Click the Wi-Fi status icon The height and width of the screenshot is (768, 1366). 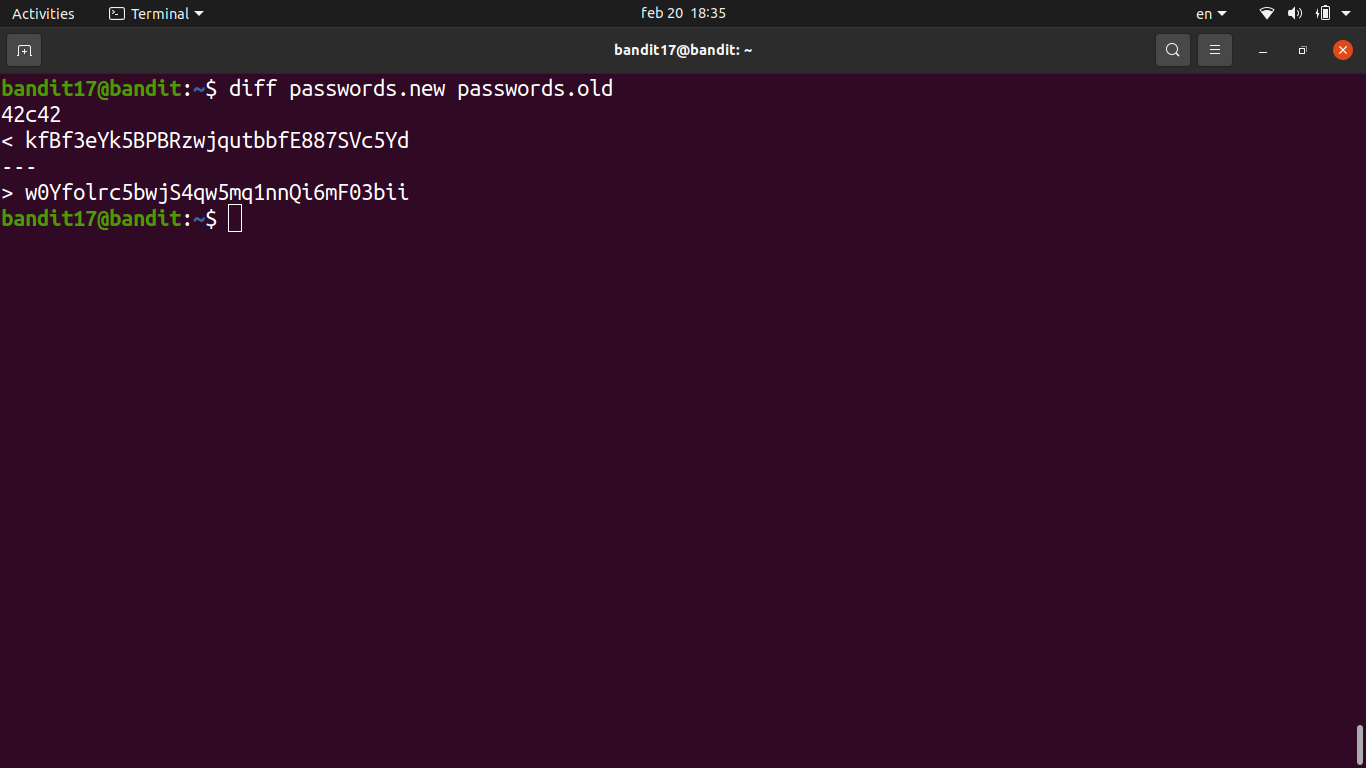[x=1267, y=13]
